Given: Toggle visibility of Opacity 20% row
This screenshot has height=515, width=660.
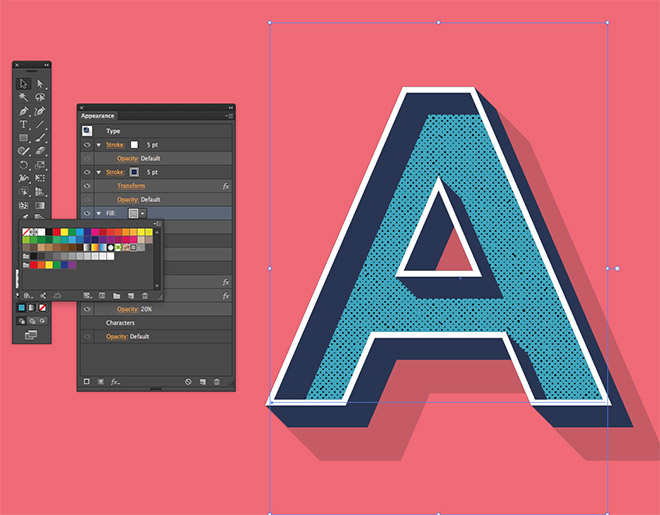Looking at the screenshot, I should (x=87, y=309).
